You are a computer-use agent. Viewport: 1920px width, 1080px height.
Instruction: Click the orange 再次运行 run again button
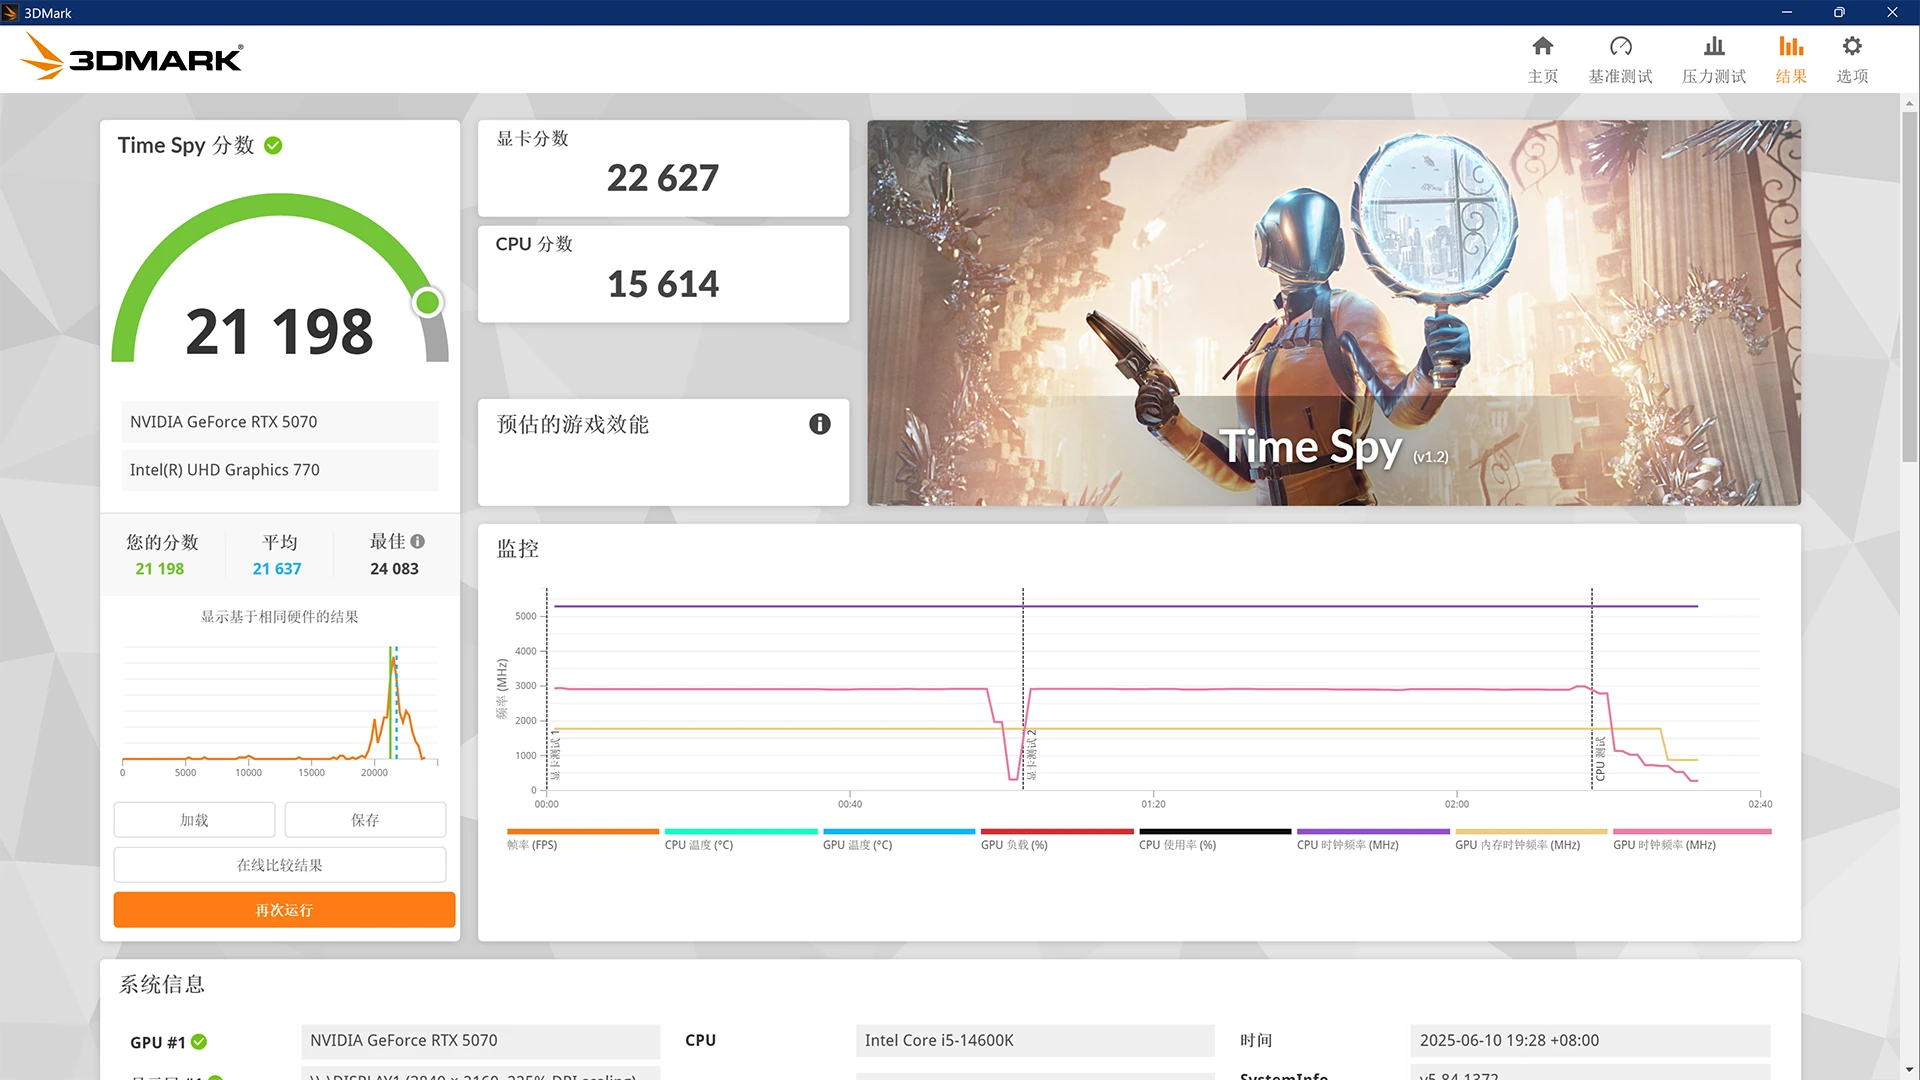[x=284, y=910]
